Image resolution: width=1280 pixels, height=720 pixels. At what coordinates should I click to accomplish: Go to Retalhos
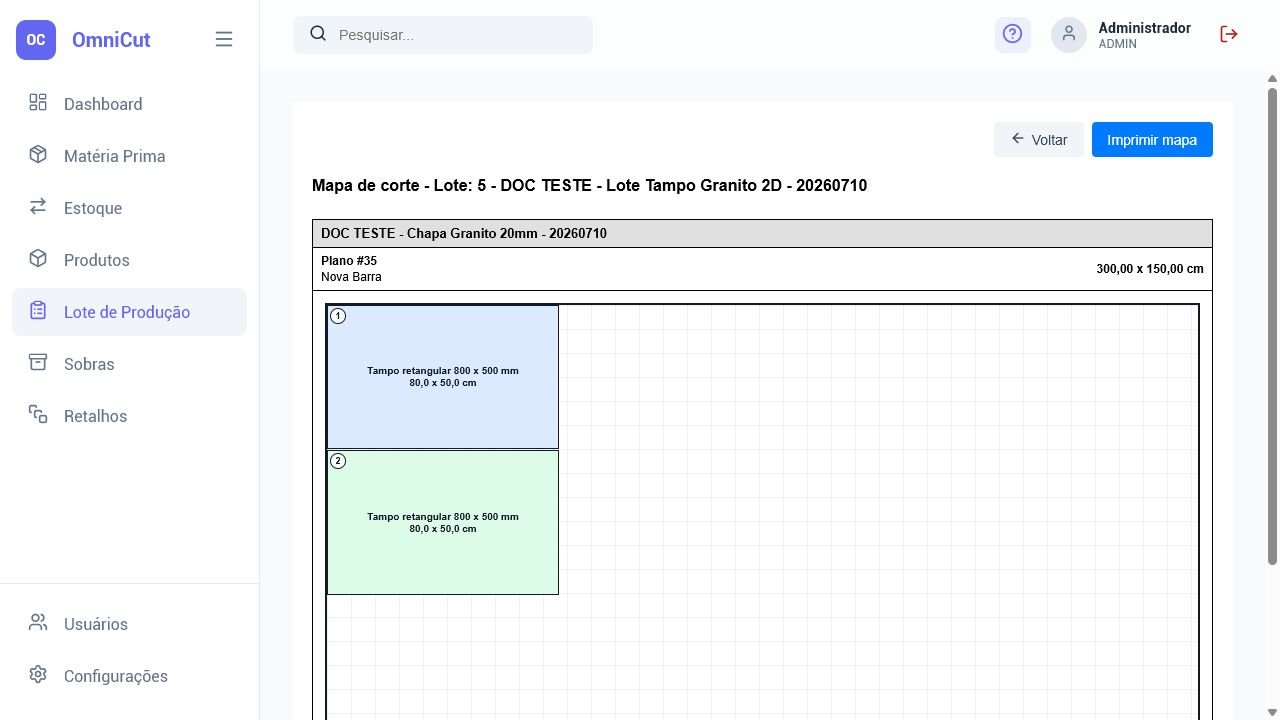(x=129, y=416)
